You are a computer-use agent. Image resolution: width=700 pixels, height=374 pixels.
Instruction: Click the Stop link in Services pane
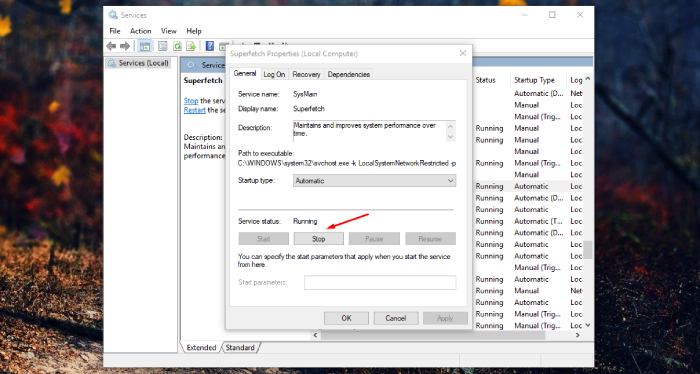(x=191, y=101)
